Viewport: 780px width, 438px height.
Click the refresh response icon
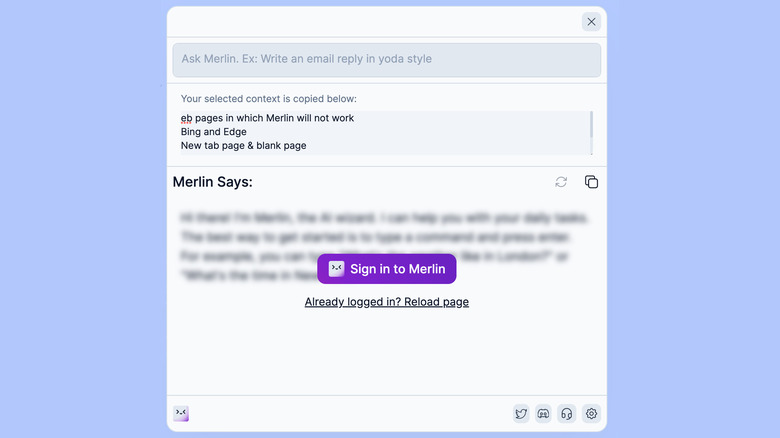point(561,182)
